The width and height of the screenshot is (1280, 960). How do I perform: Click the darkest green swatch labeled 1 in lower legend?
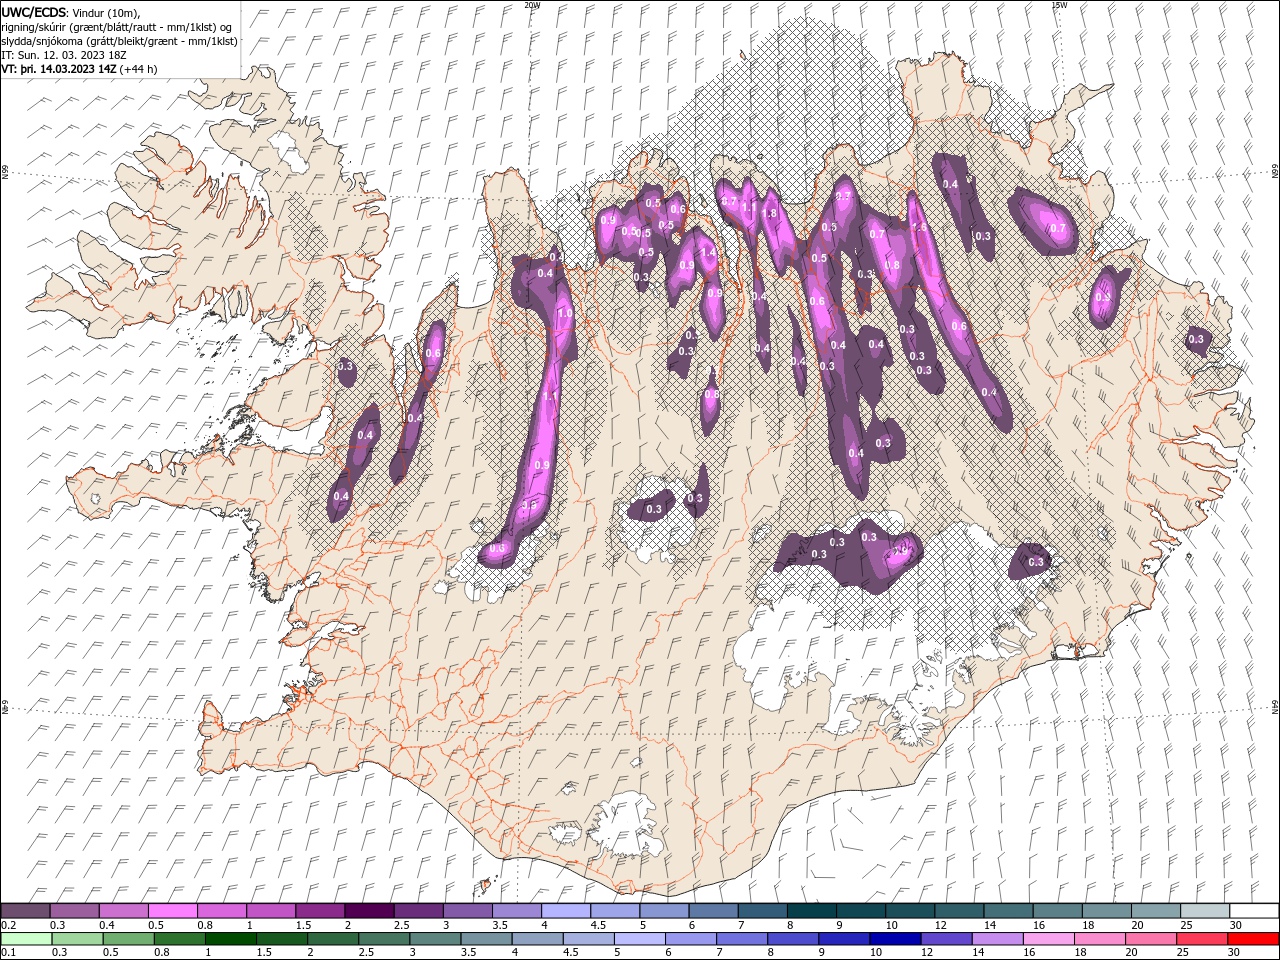point(231,939)
